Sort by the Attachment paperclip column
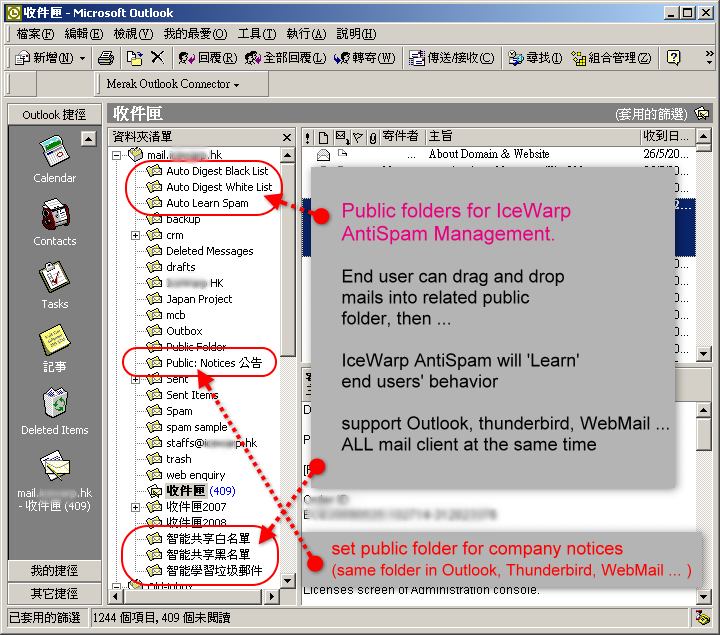 tap(373, 137)
